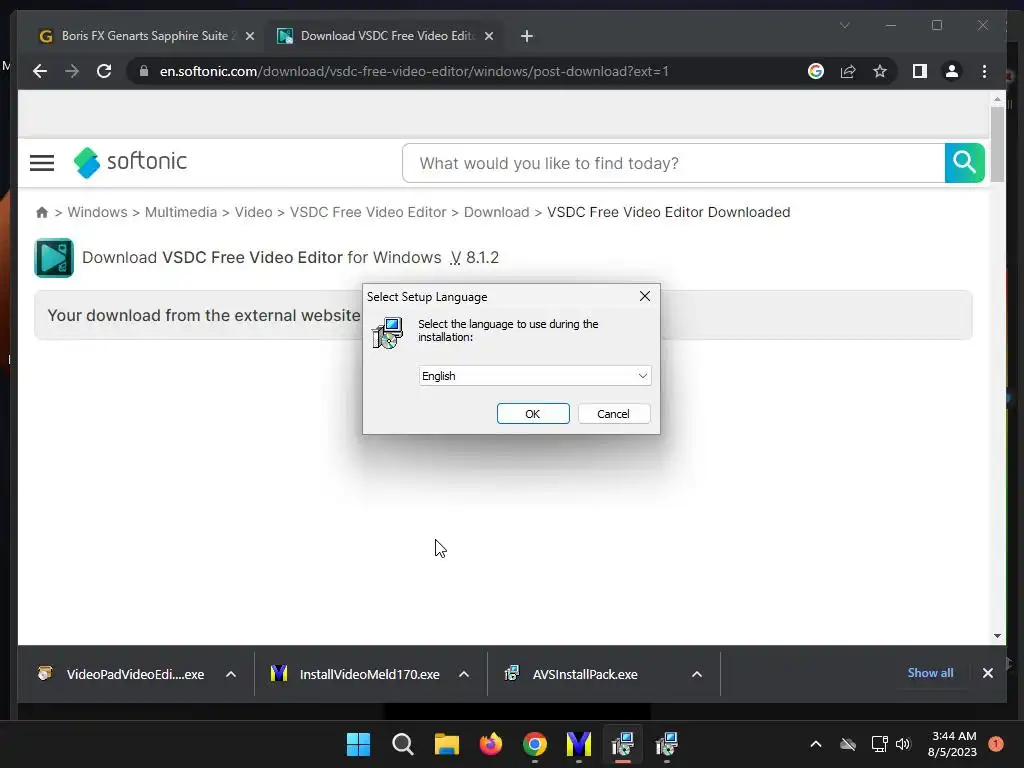Image resolution: width=1024 pixels, height=768 pixels.
Task: Open File Explorer from the taskbar
Action: coord(447,744)
